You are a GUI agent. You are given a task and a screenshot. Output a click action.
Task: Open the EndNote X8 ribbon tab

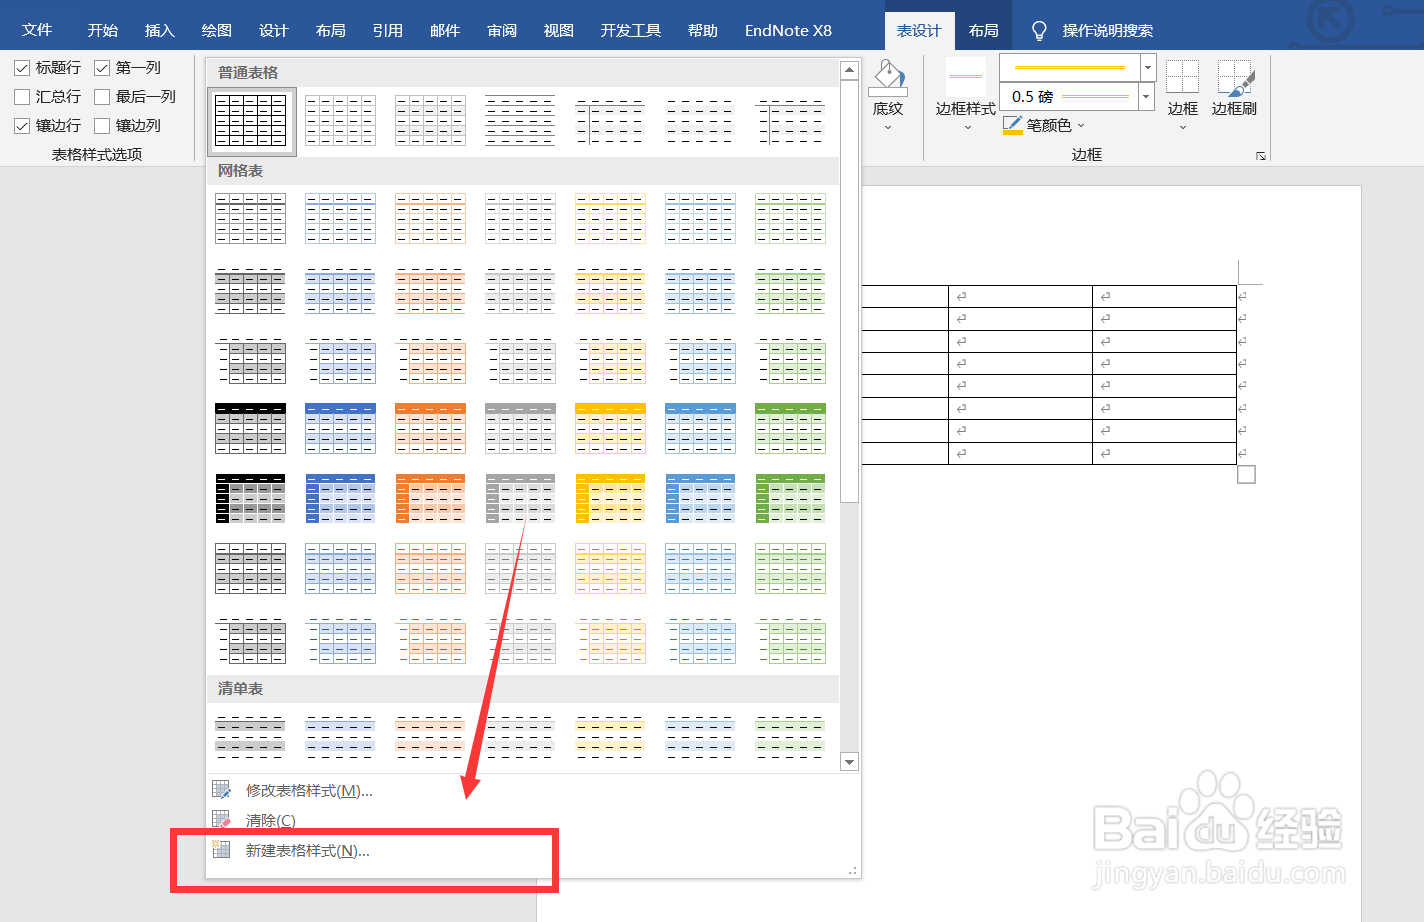pyautogui.click(x=788, y=30)
